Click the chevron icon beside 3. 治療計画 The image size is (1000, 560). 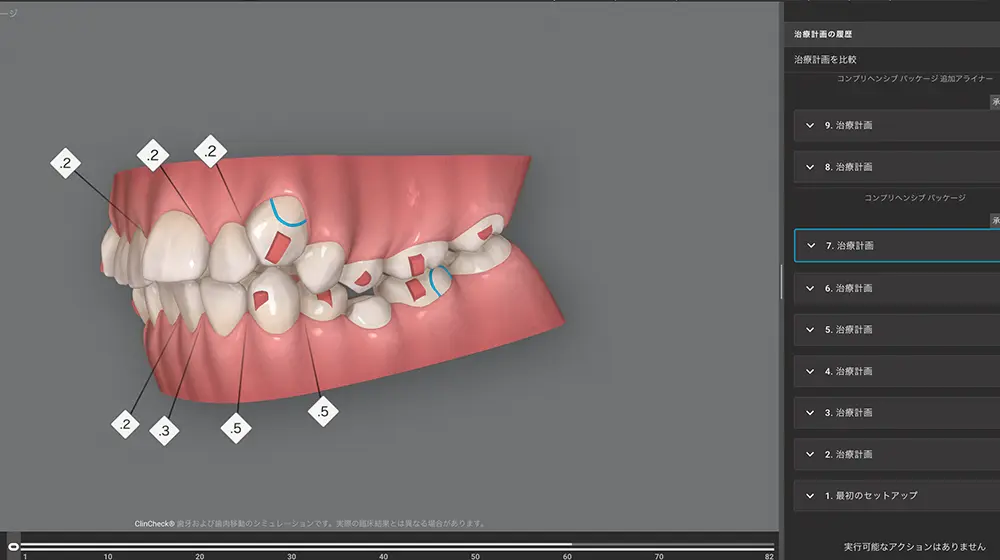click(810, 412)
